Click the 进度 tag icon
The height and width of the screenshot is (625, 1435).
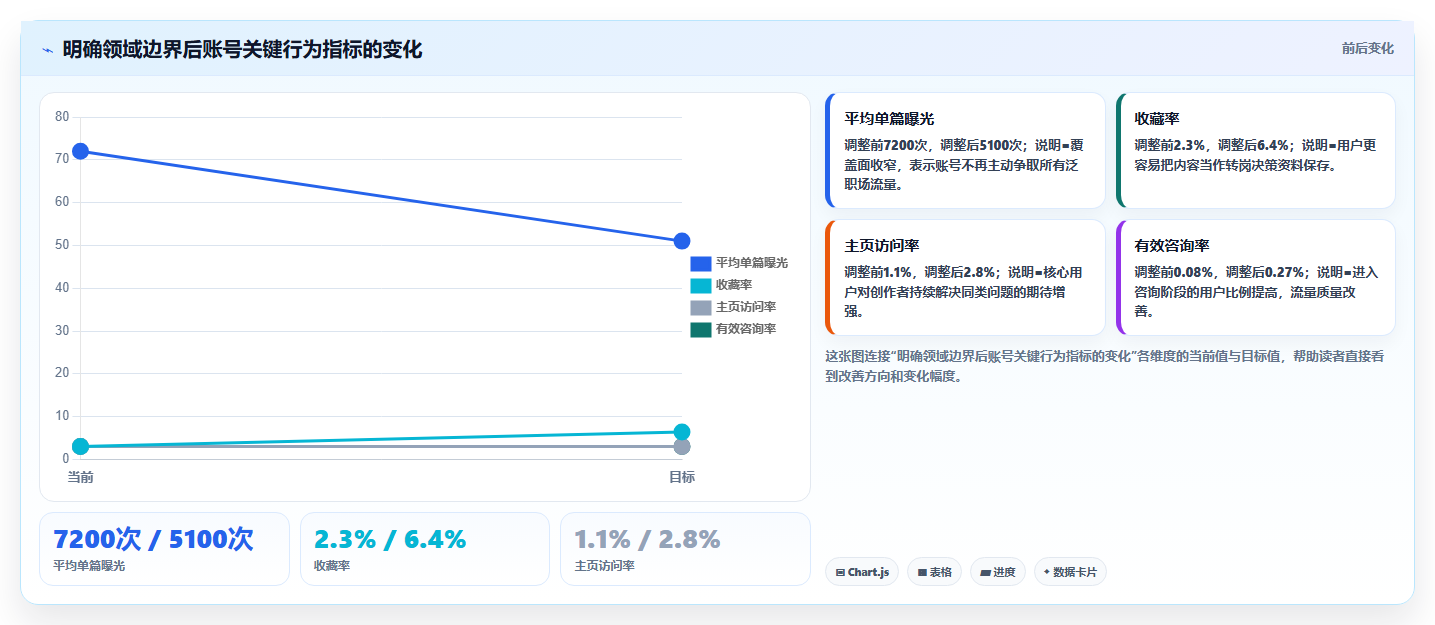click(985, 573)
